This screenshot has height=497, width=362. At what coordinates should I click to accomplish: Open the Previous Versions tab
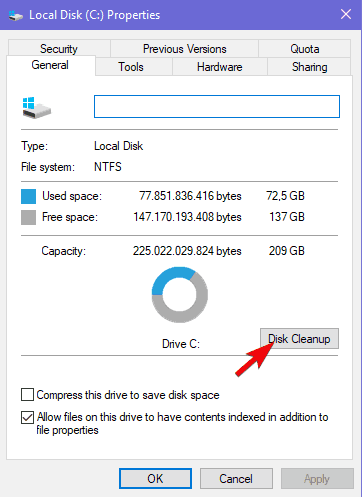[185, 49]
